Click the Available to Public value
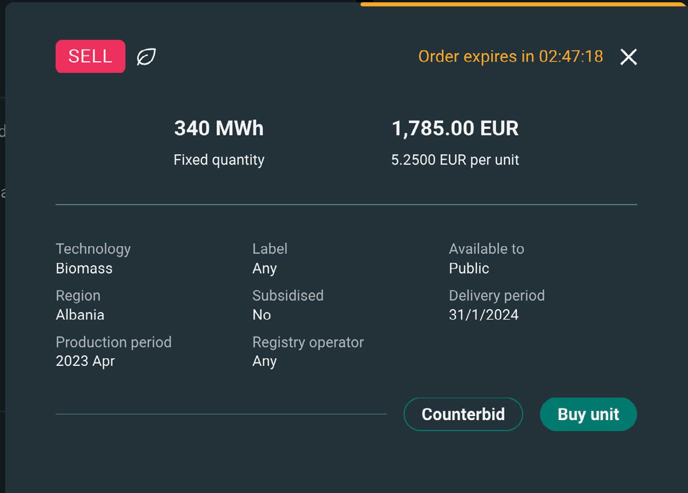Viewport: 688px width, 493px height. tap(469, 268)
